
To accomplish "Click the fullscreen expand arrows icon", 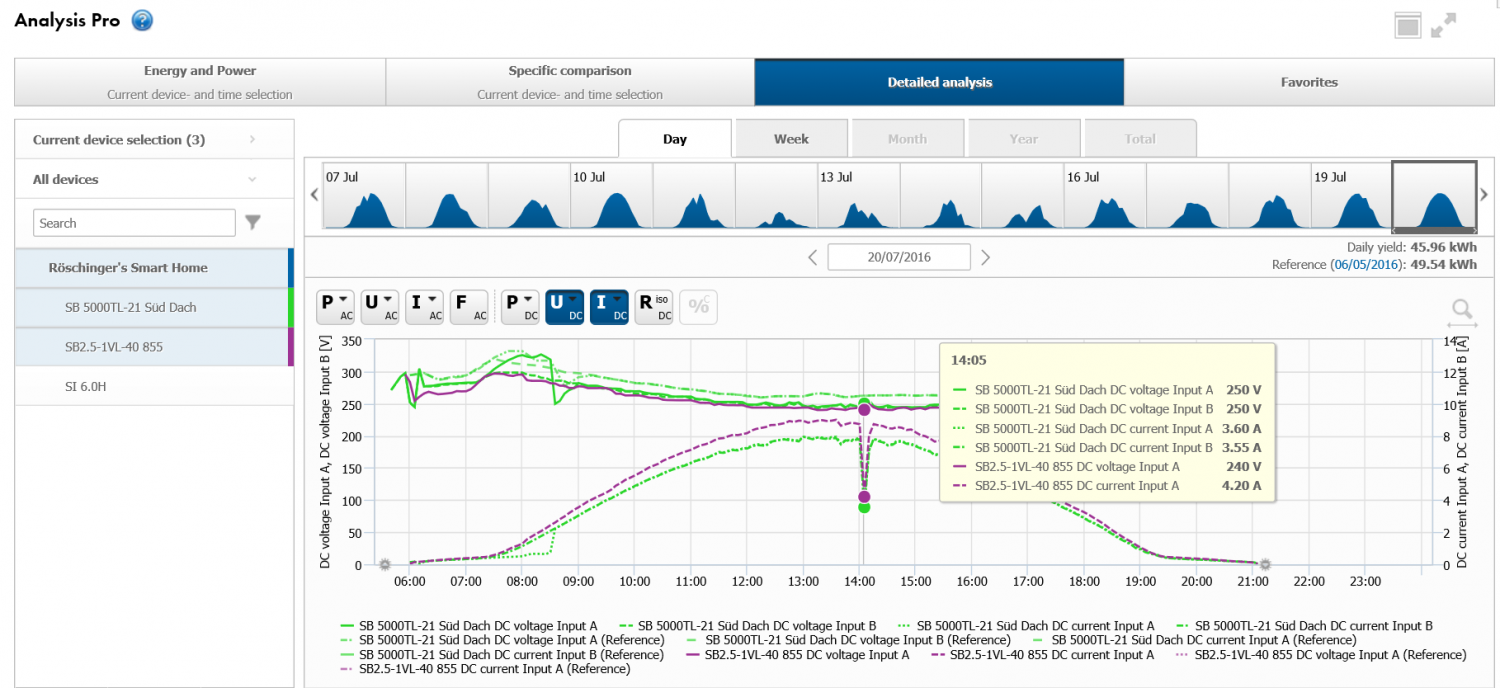I will [1443, 26].
